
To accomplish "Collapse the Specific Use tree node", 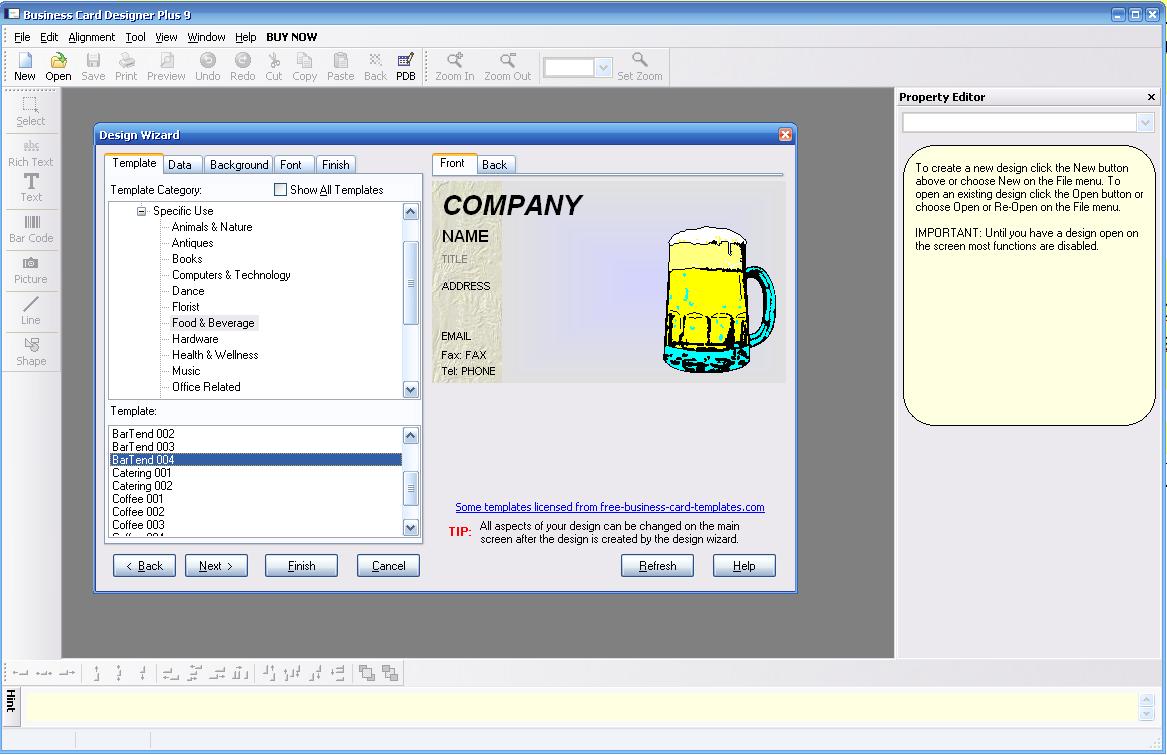I will pos(141,211).
